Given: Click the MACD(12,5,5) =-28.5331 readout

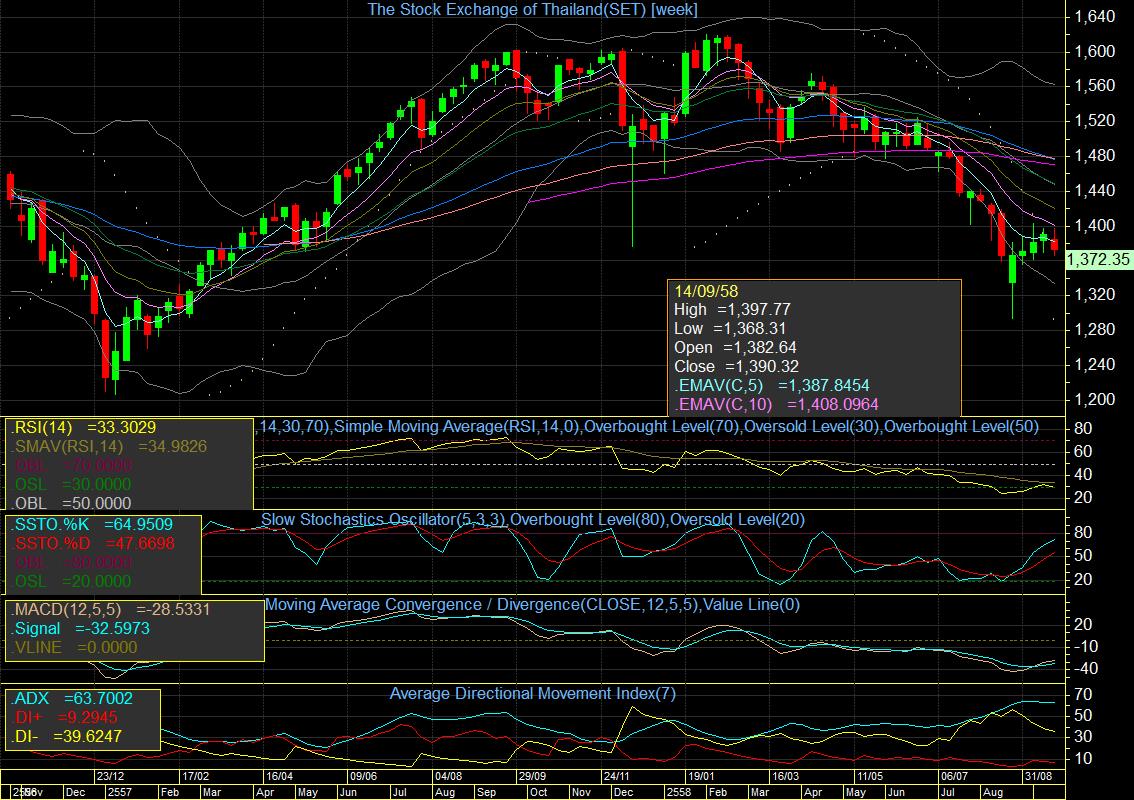Looking at the screenshot, I should 111,610.
